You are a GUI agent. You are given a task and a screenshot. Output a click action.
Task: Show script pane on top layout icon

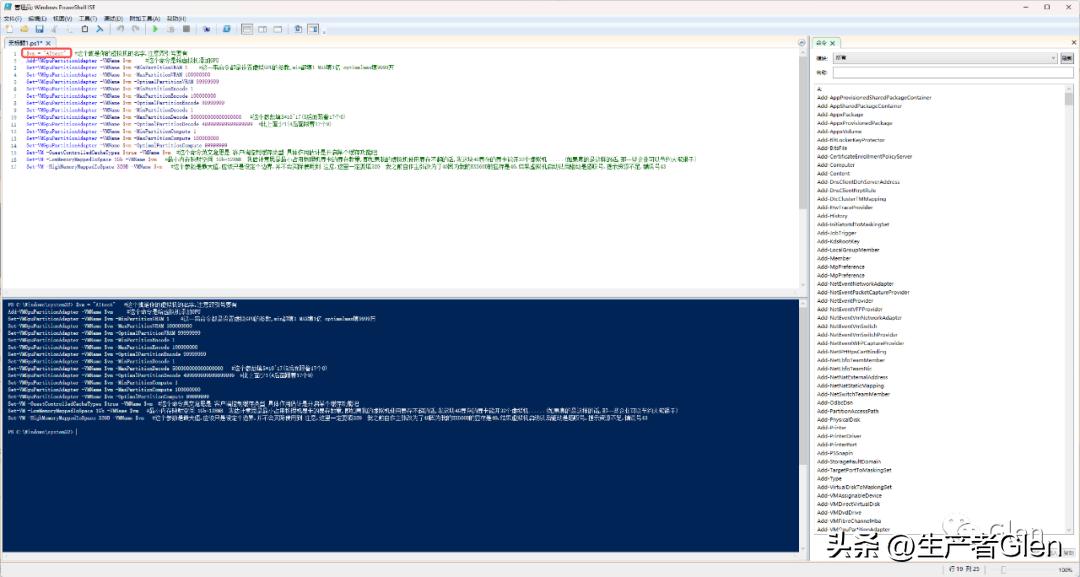[247, 29]
